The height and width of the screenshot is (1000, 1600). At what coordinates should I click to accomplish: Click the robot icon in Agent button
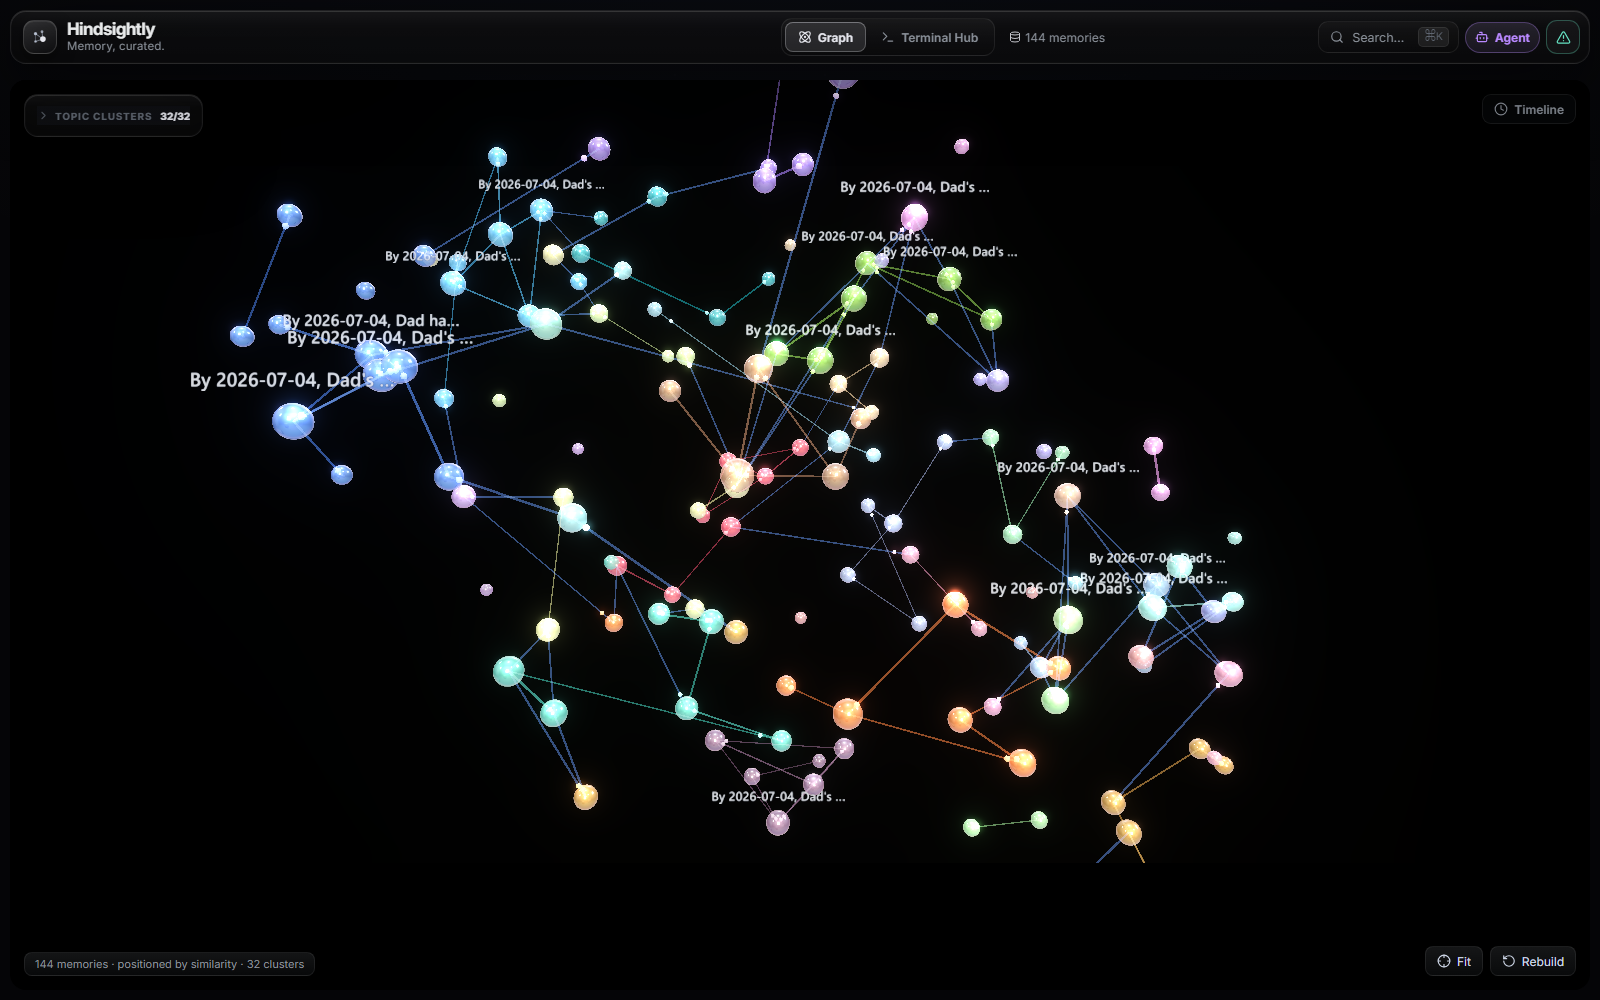(1482, 37)
